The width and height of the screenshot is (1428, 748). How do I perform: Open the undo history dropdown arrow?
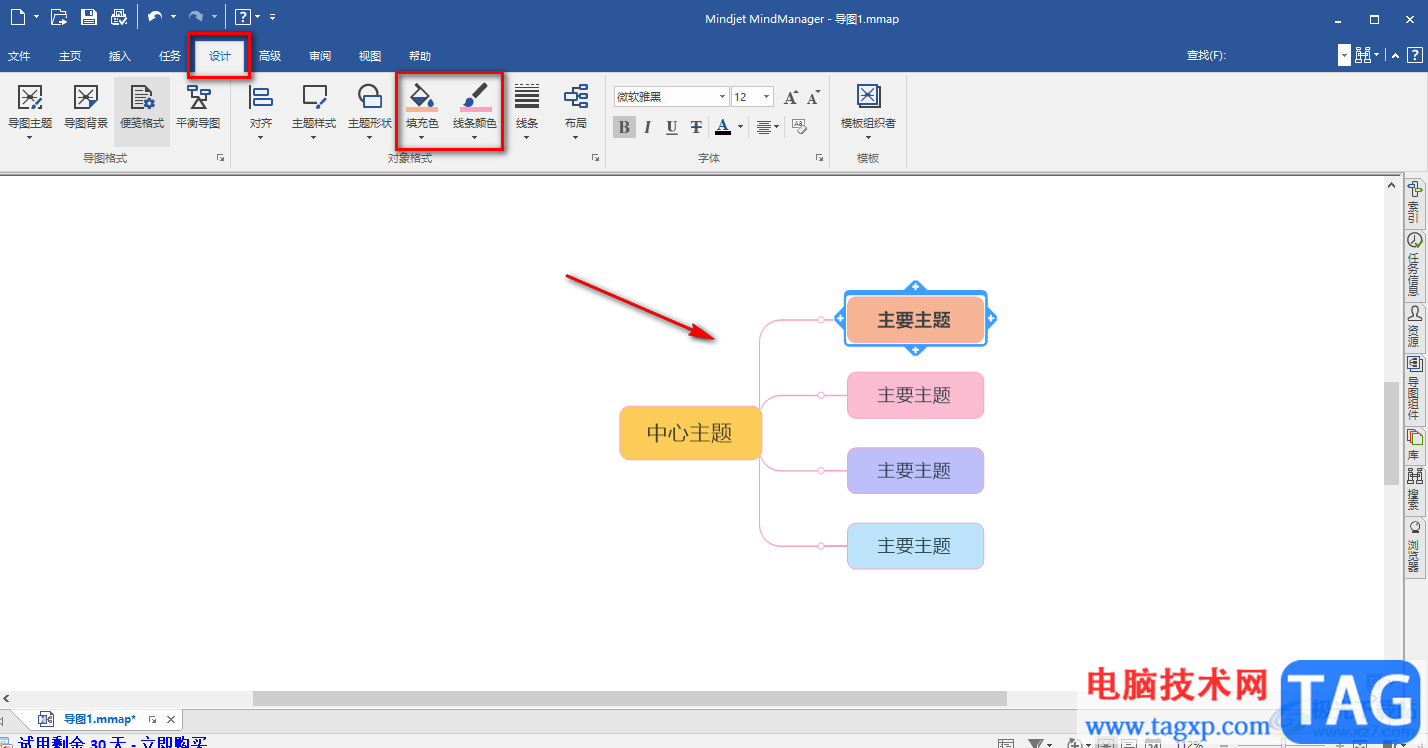coord(174,16)
